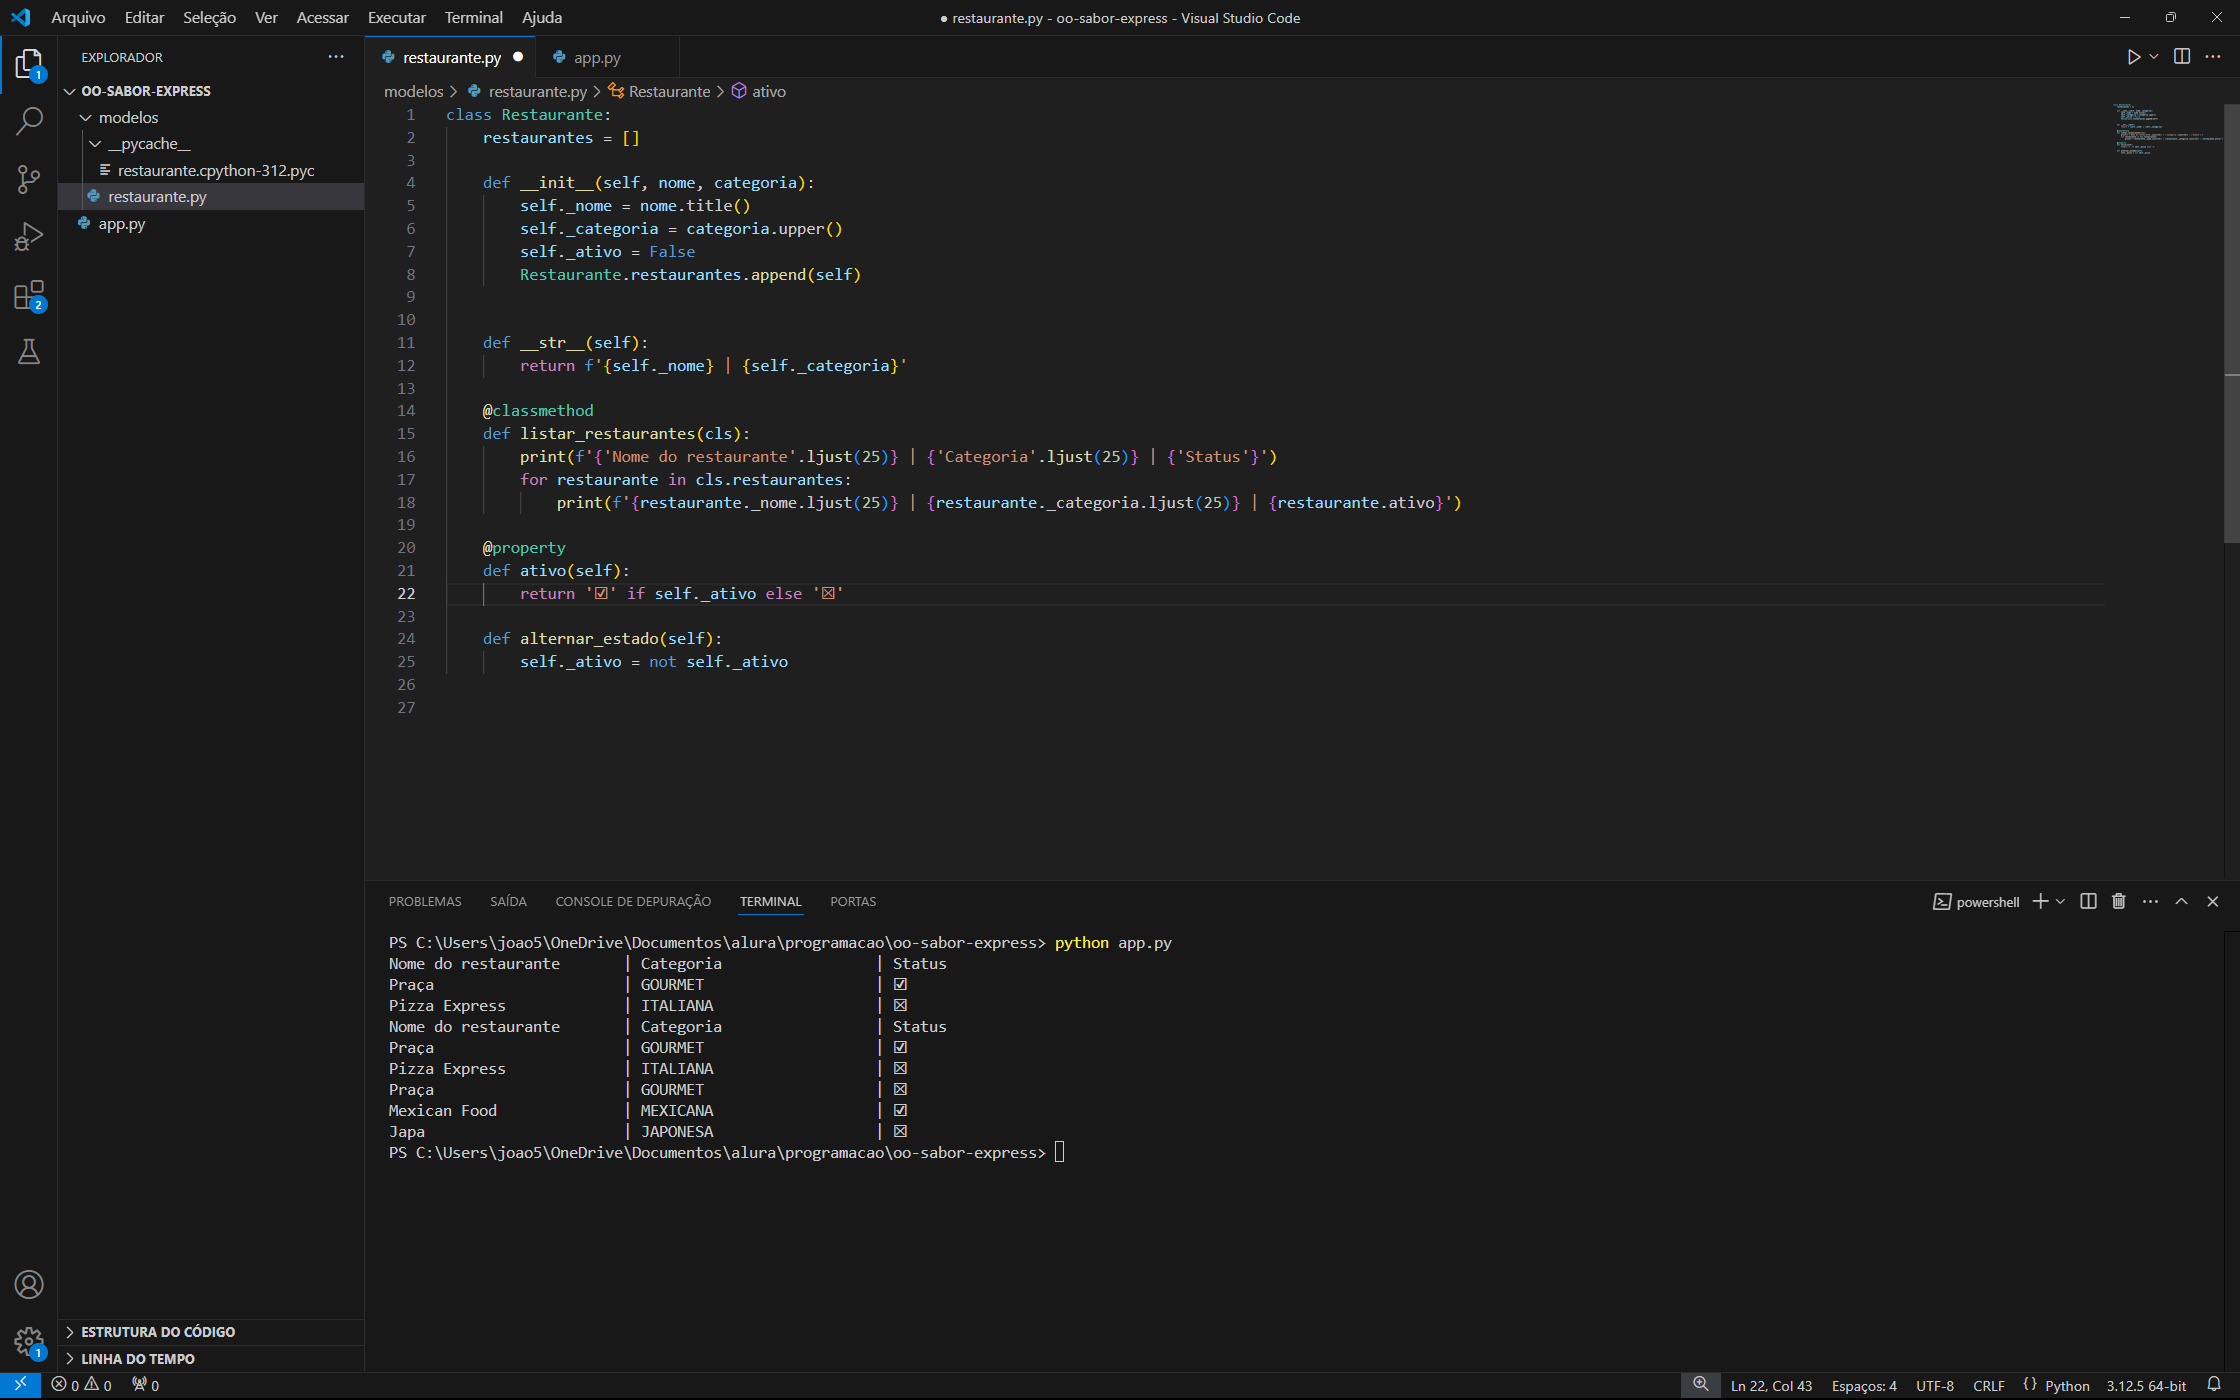Switch to CONSOLE DE DEPURAÇÃO tab

(633, 902)
